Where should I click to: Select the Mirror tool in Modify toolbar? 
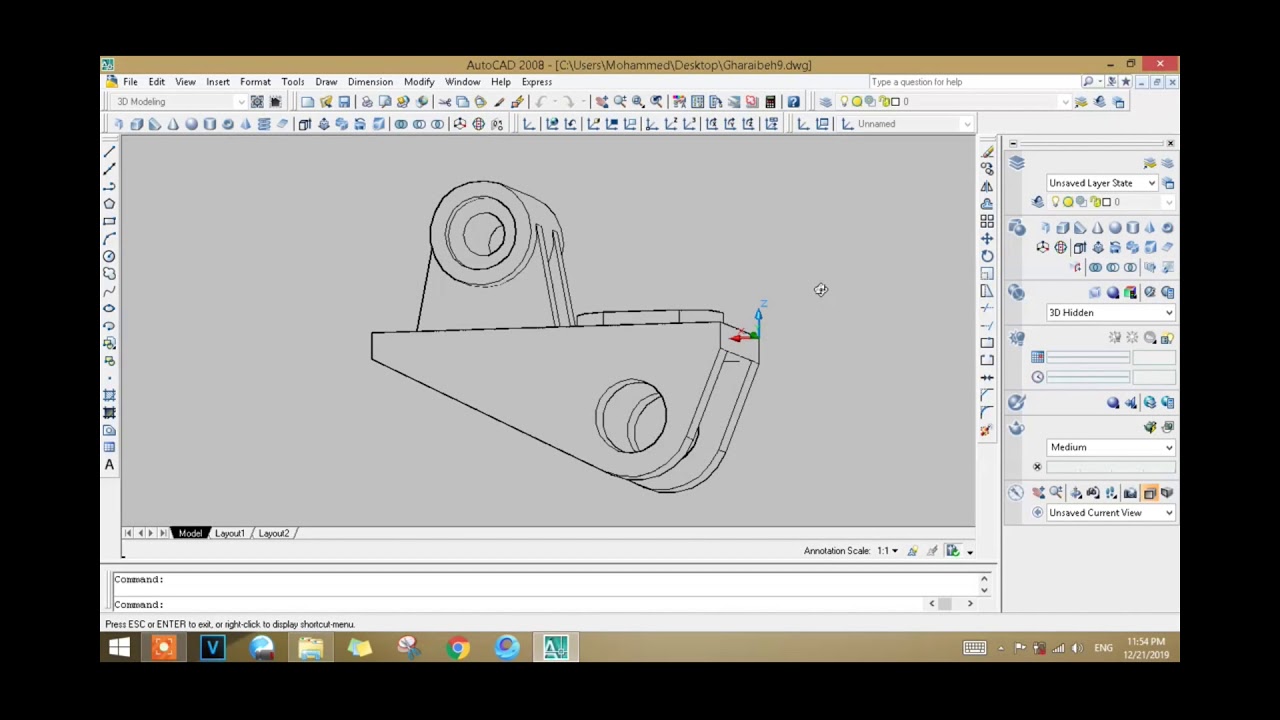(987, 186)
